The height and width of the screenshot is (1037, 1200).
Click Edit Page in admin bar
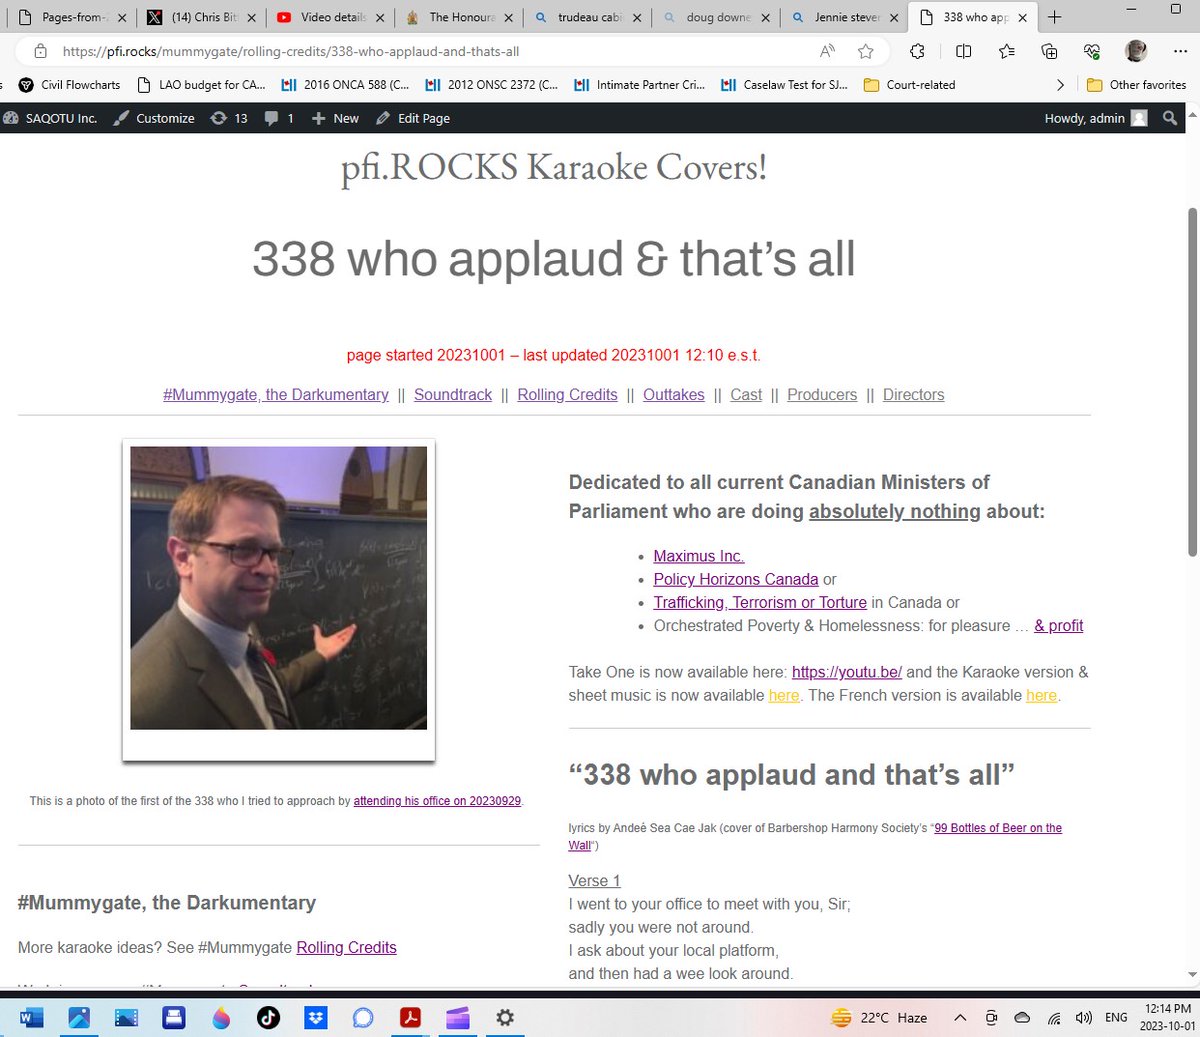pos(413,118)
